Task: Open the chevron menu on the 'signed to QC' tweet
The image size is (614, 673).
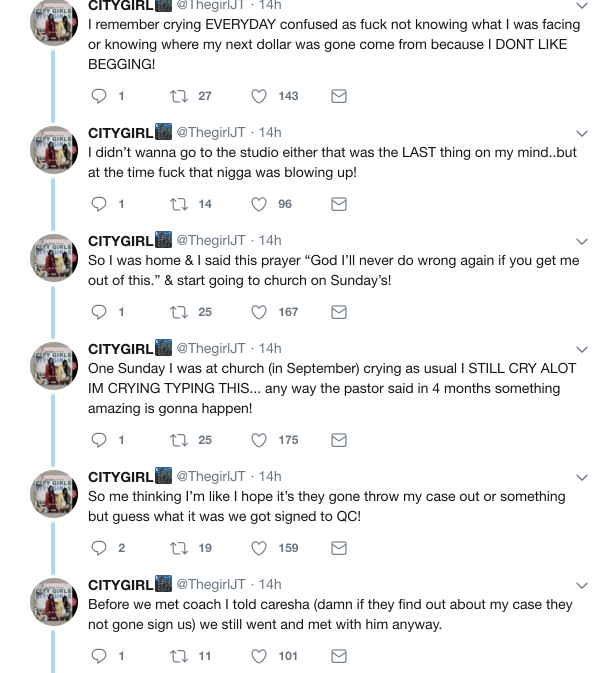Action: 583,477
